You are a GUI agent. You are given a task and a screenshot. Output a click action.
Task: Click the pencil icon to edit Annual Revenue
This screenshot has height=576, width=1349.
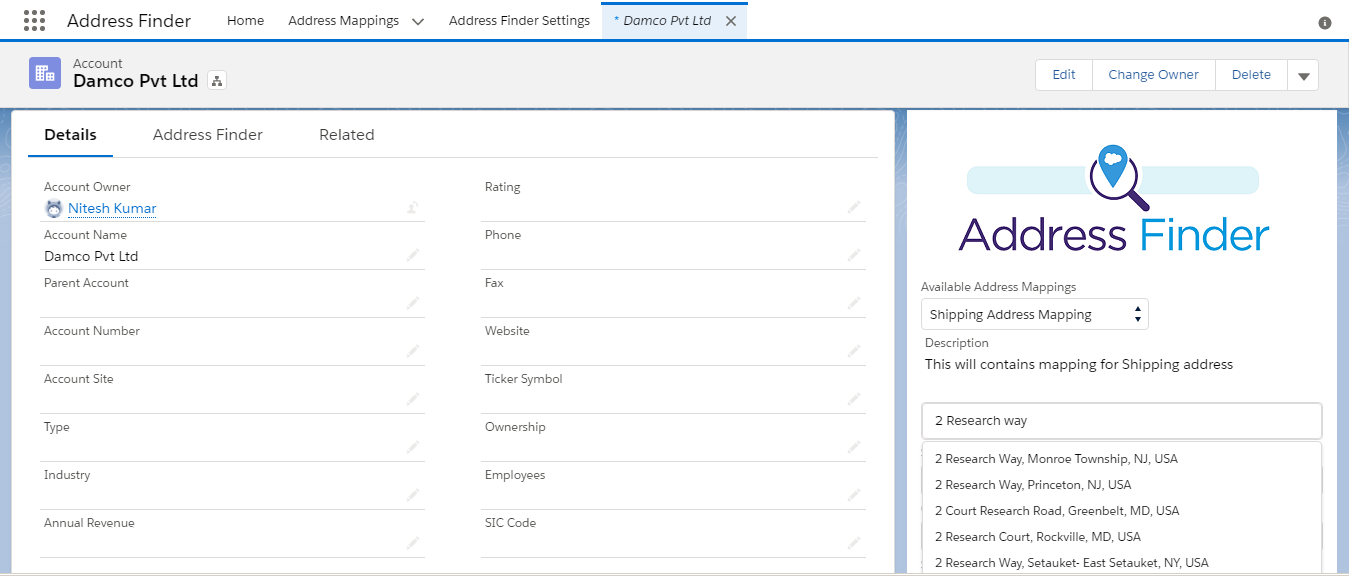[x=413, y=542]
